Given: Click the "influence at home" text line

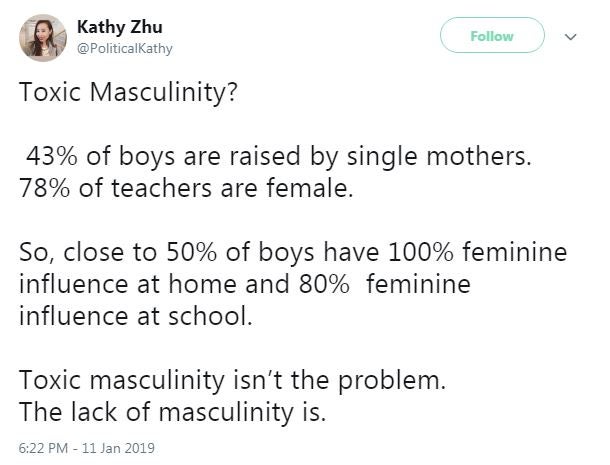Looking at the screenshot, I should pyautogui.click(x=245, y=286).
